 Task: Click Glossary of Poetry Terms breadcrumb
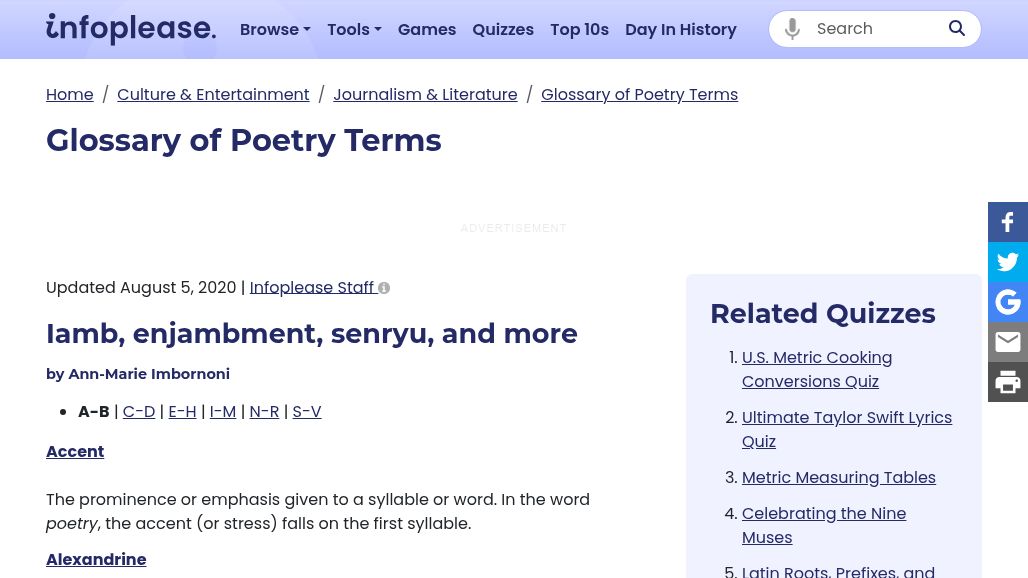coord(639,94)
